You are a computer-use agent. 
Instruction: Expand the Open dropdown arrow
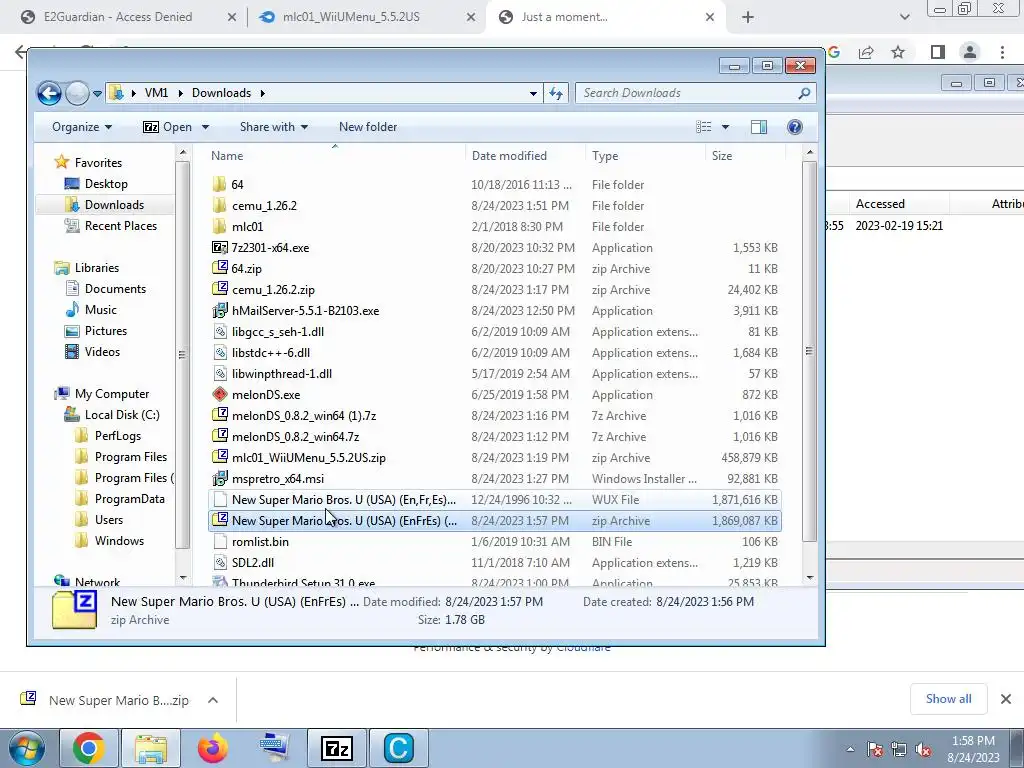point(205,127)
